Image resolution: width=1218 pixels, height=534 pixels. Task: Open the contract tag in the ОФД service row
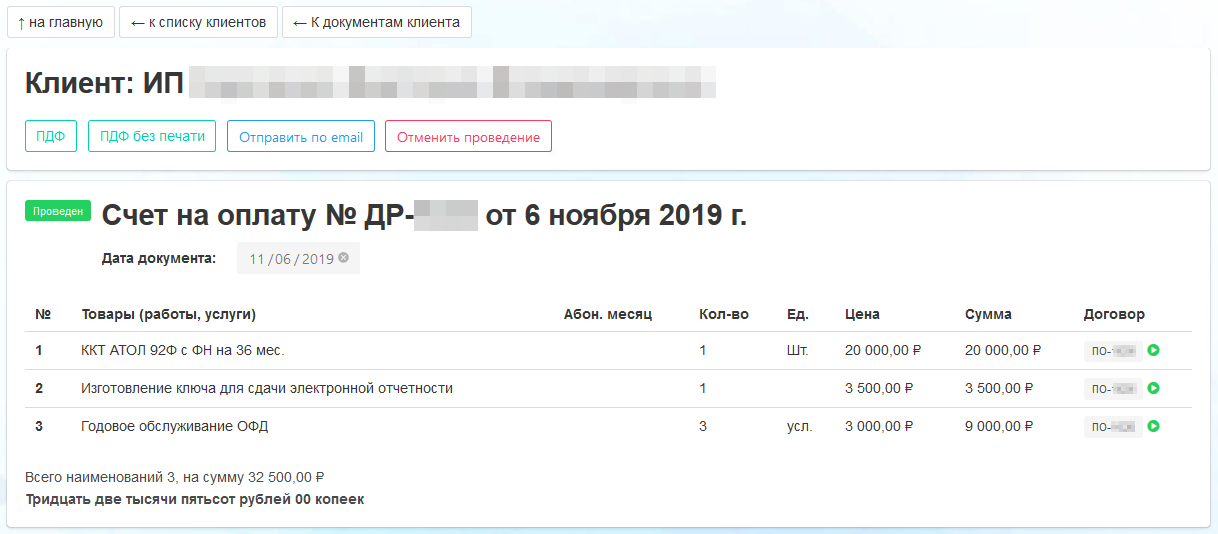click(1112, 426)
